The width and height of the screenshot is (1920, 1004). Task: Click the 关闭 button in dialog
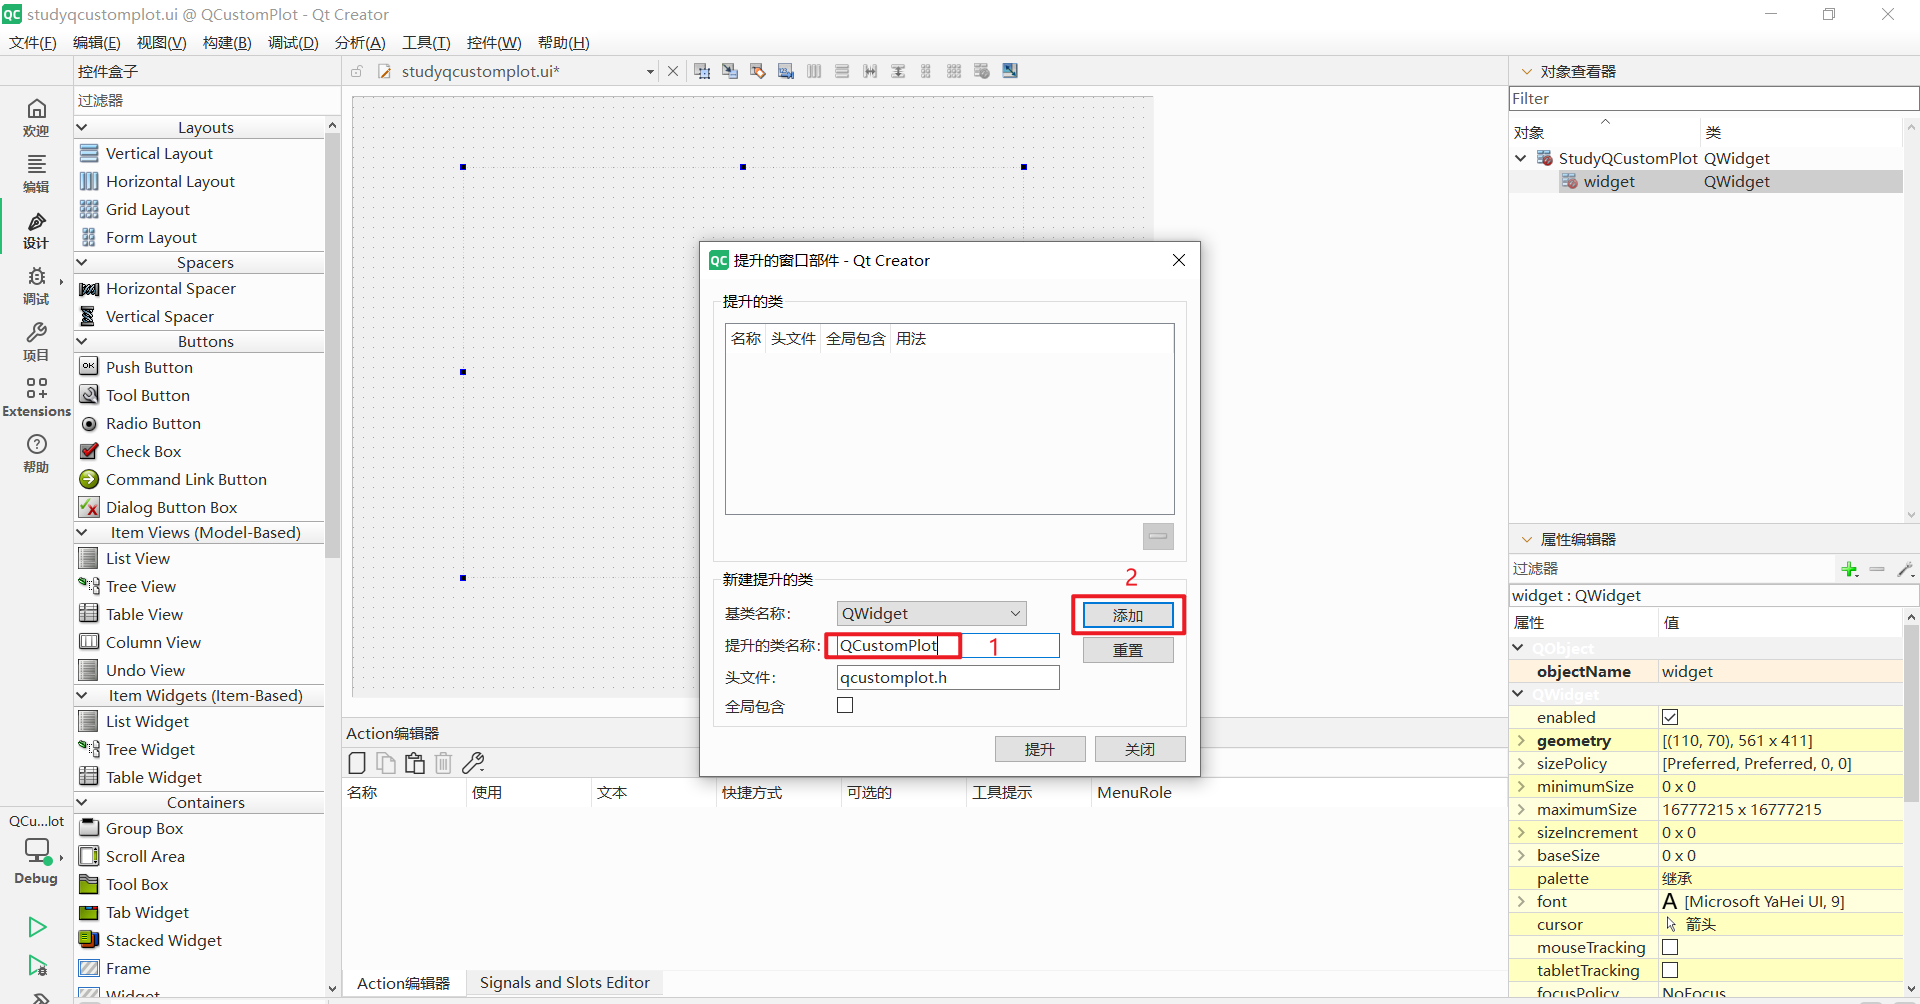click(x=1140, y=749)
